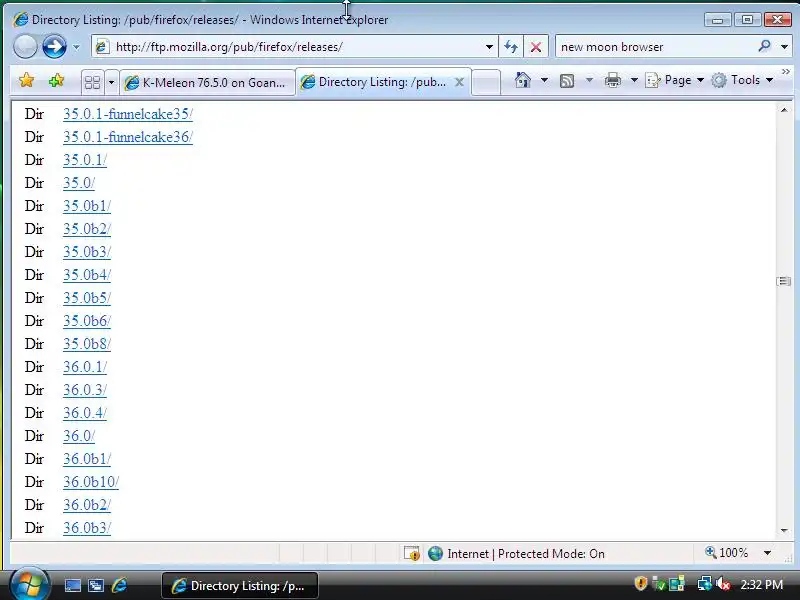Open the Favorites Center star icon
The width and height of the screenshot is (800, 600).
point(27,81)
